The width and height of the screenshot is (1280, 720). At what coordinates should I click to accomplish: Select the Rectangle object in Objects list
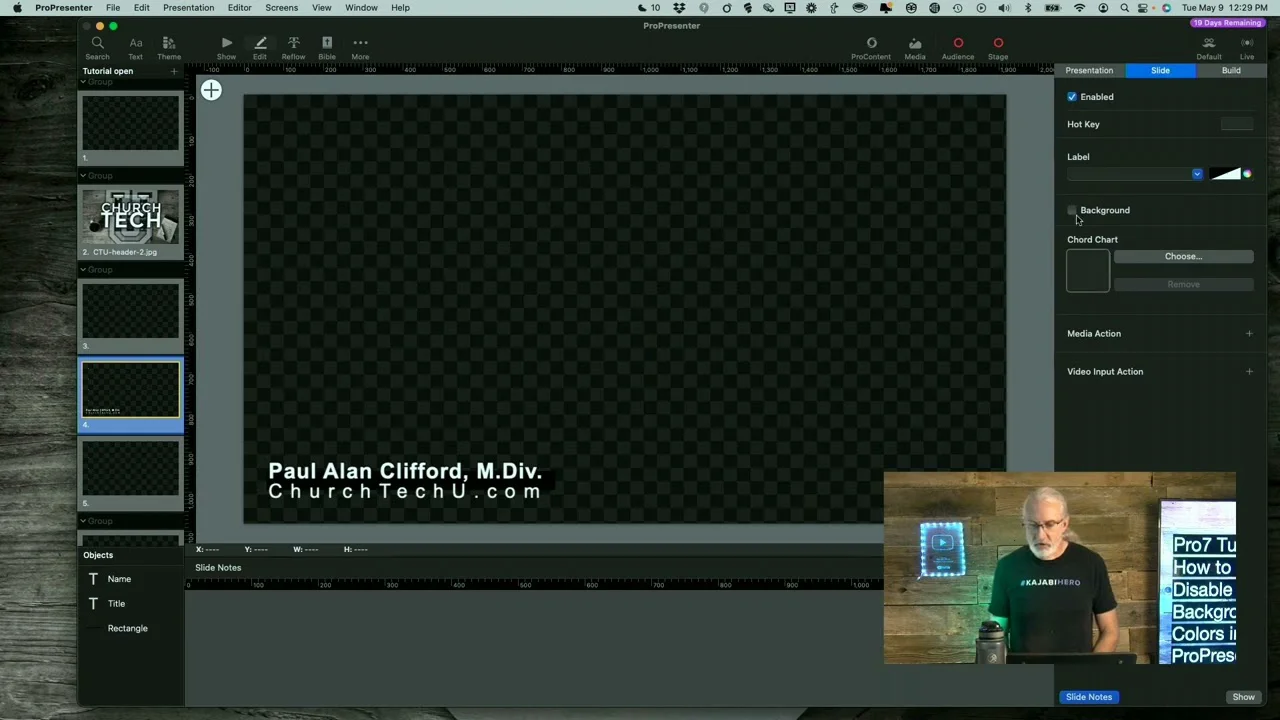tap(127, 629)
